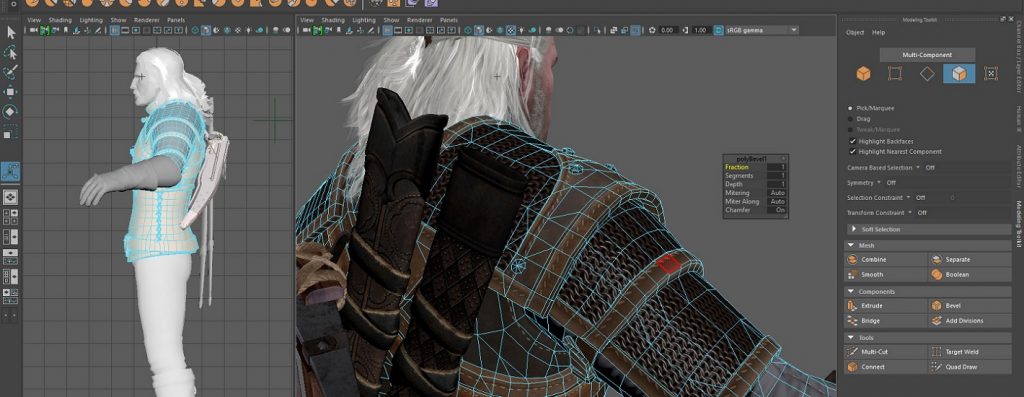Image resolution: width=1024 pixels, height=397 pixels.
Task: Select Pick/Marquee radio option
Action: coord(850,108)
